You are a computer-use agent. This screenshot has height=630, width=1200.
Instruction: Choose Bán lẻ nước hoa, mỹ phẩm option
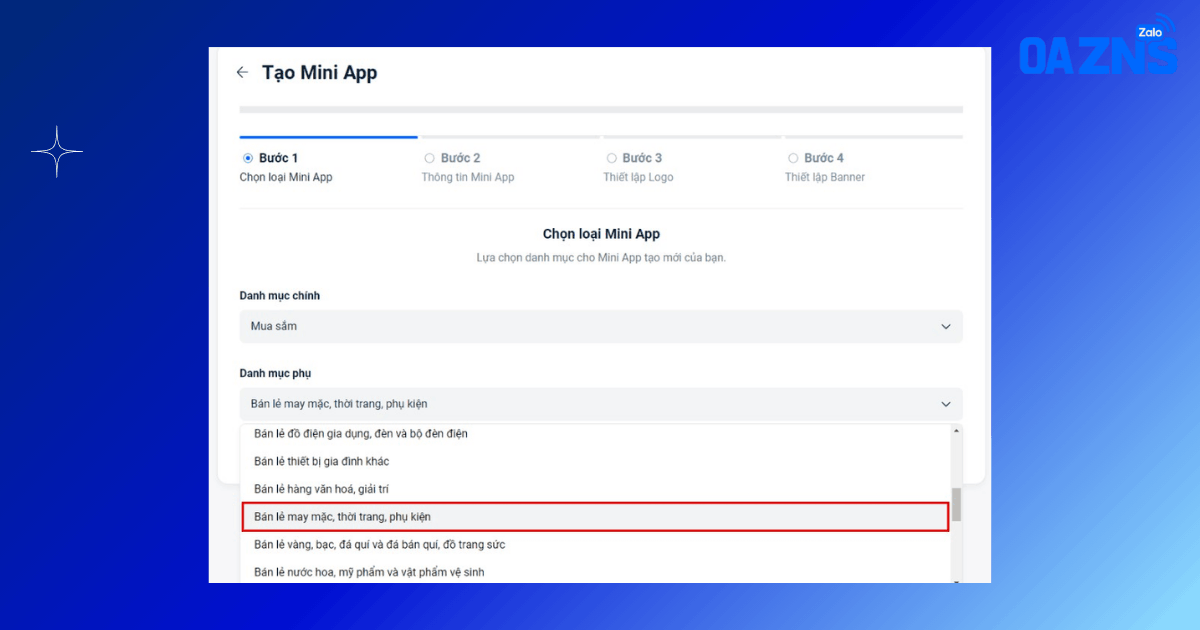[x=595, y=571]
